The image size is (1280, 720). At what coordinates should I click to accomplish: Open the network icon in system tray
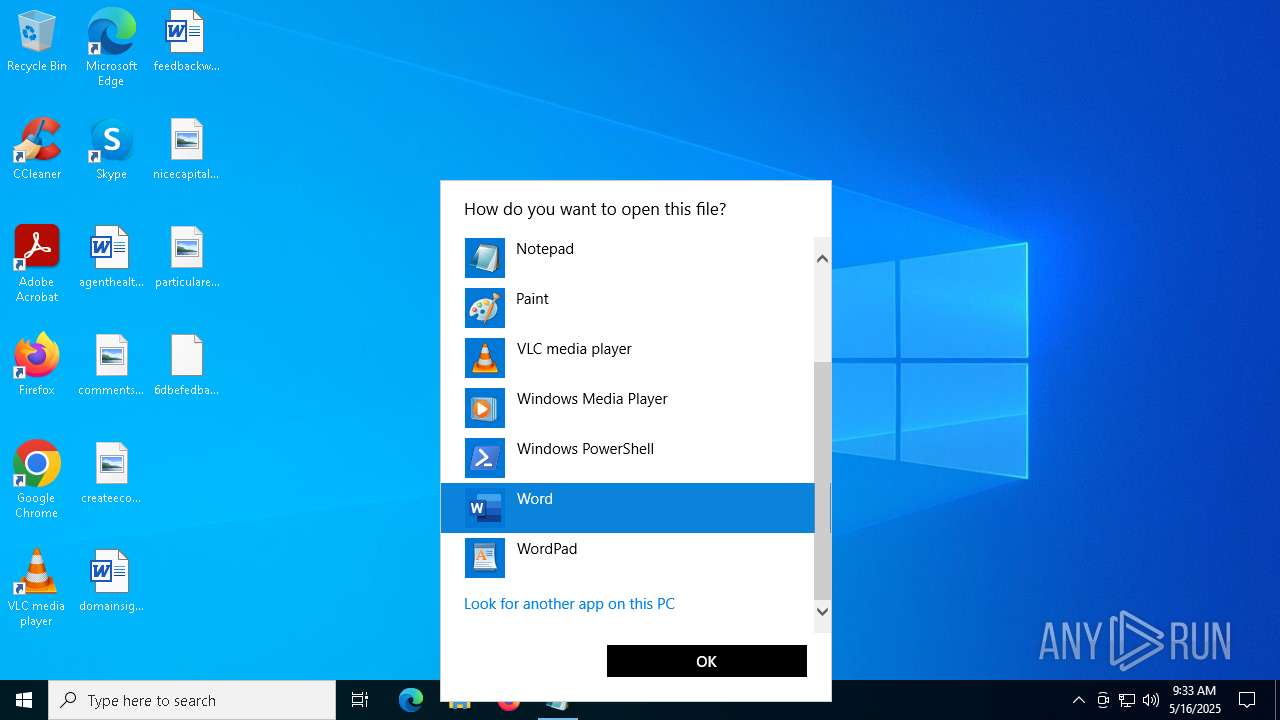1127,700
